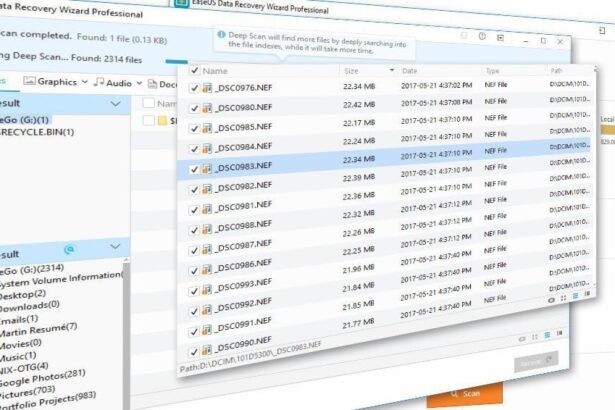Viewport: 615px width, 410px height.
Task: Click the file icon beside _DSC0985.NEF
Action: [207, 128]
